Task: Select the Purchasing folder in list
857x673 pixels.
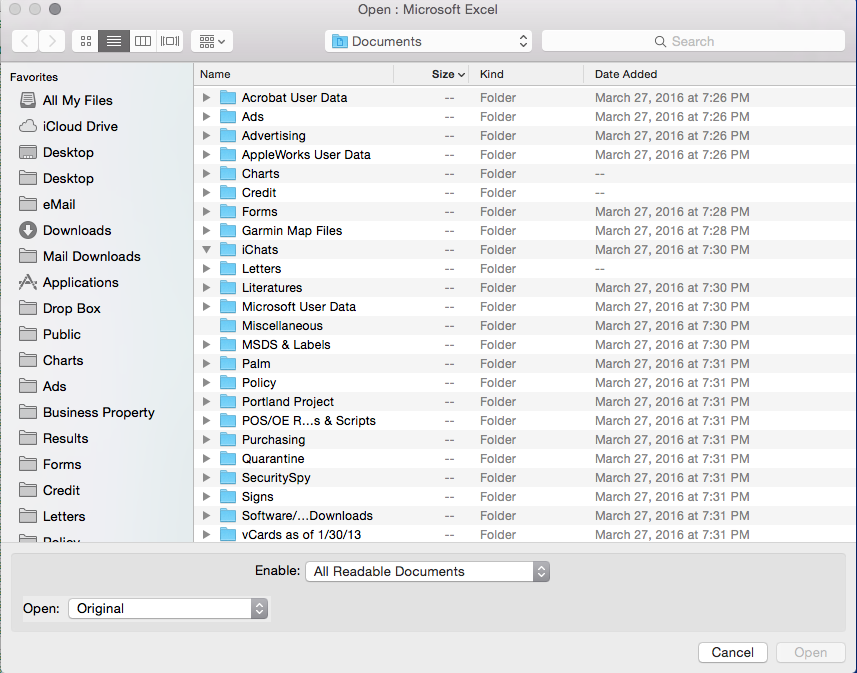Action: [x=525, y=440]
